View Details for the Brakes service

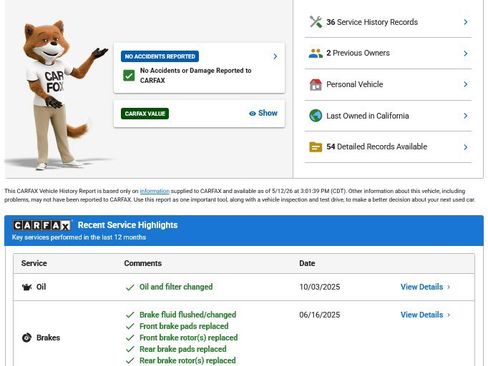coord(422,315)
